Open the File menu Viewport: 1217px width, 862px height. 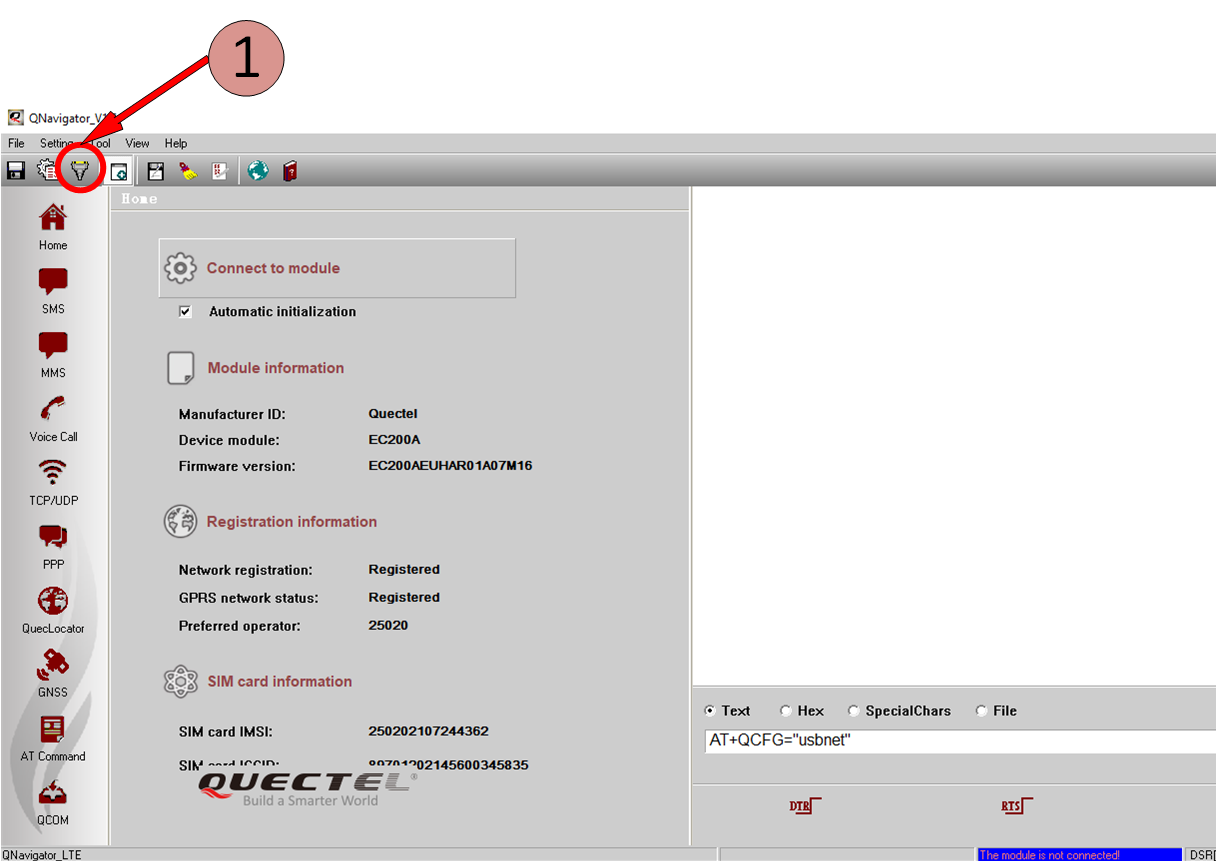click(16, 143)
